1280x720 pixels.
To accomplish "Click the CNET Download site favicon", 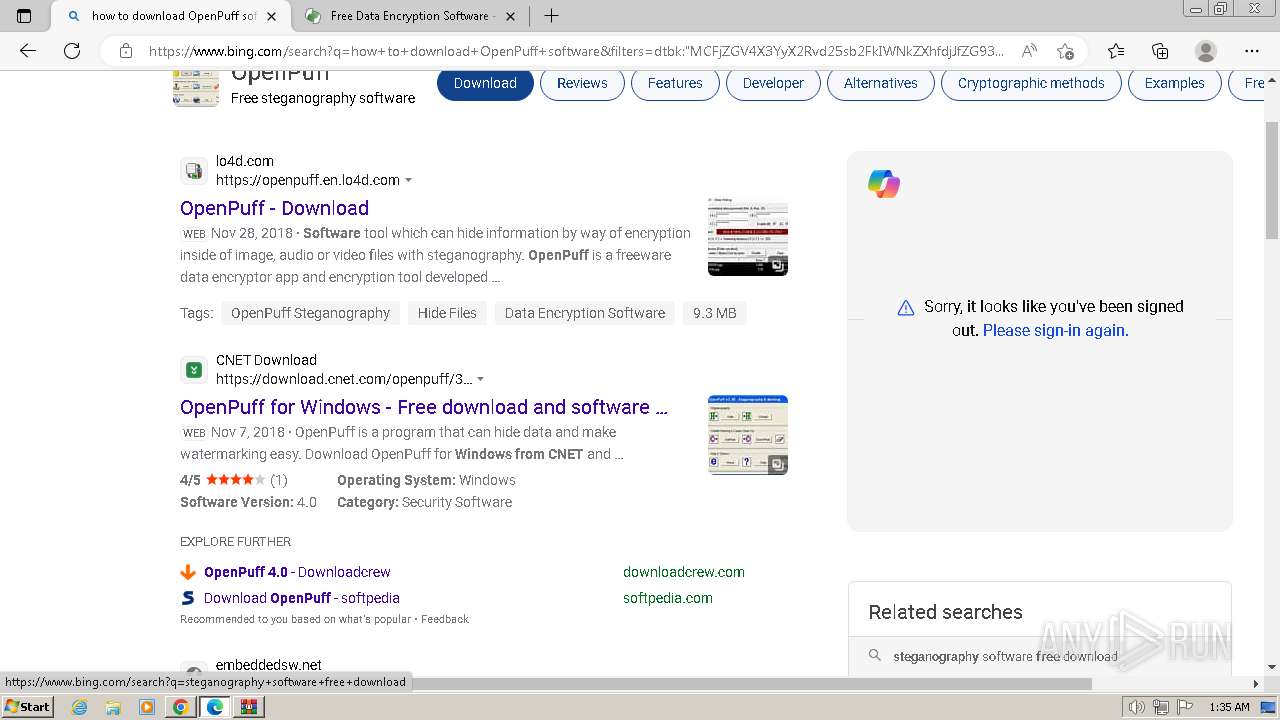I will click(194, 370).
